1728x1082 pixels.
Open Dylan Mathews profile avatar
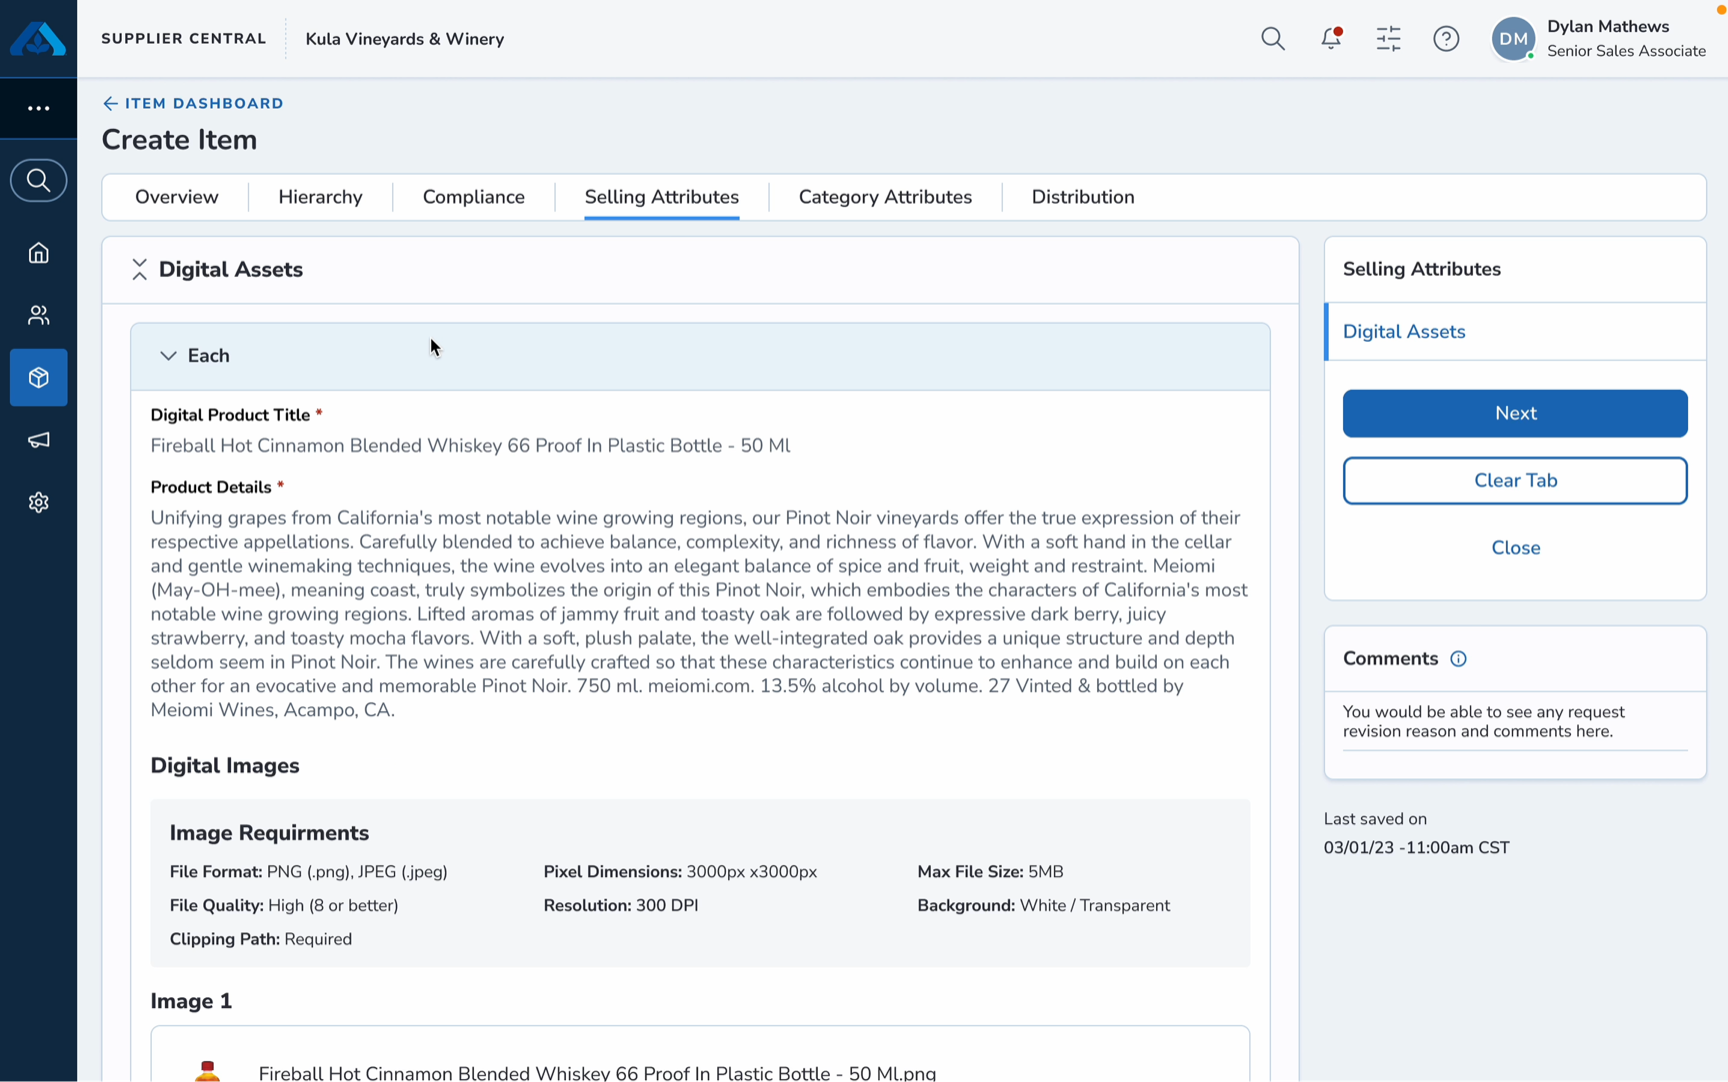click(1513, 39)
